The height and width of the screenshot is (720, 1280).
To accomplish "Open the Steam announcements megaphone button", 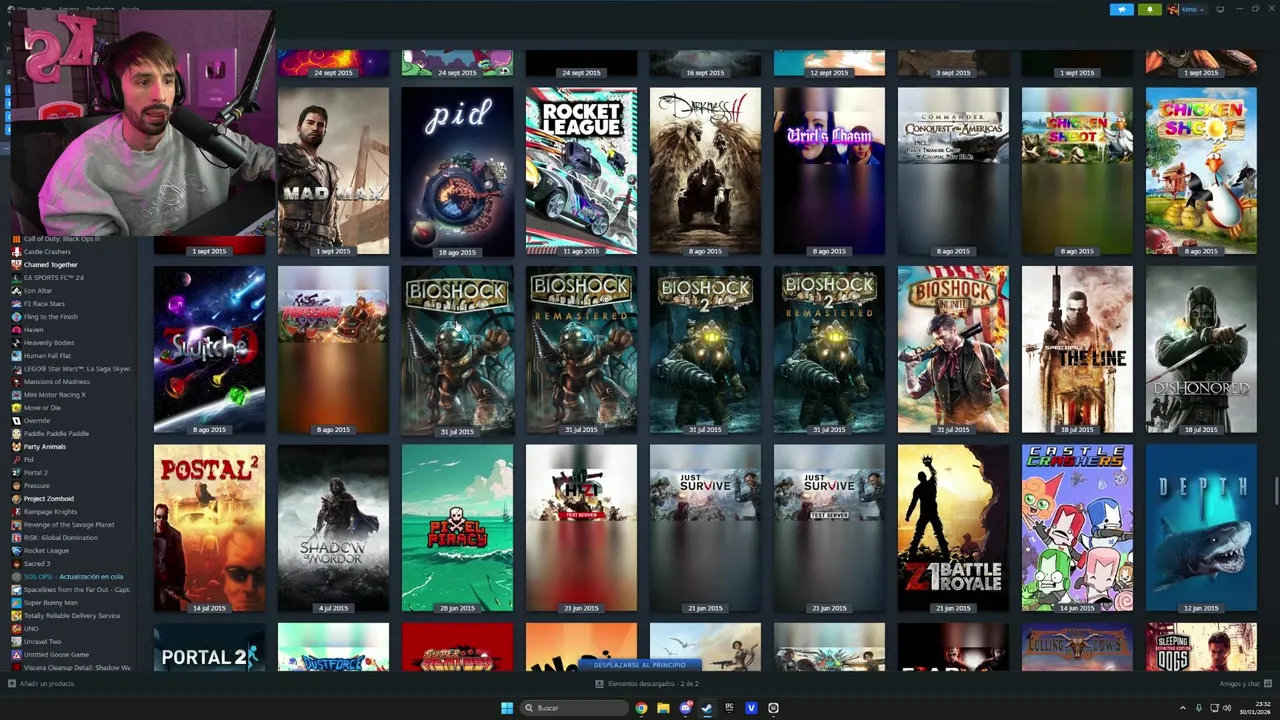I will pyautogui.click(x=1121, y=9).
